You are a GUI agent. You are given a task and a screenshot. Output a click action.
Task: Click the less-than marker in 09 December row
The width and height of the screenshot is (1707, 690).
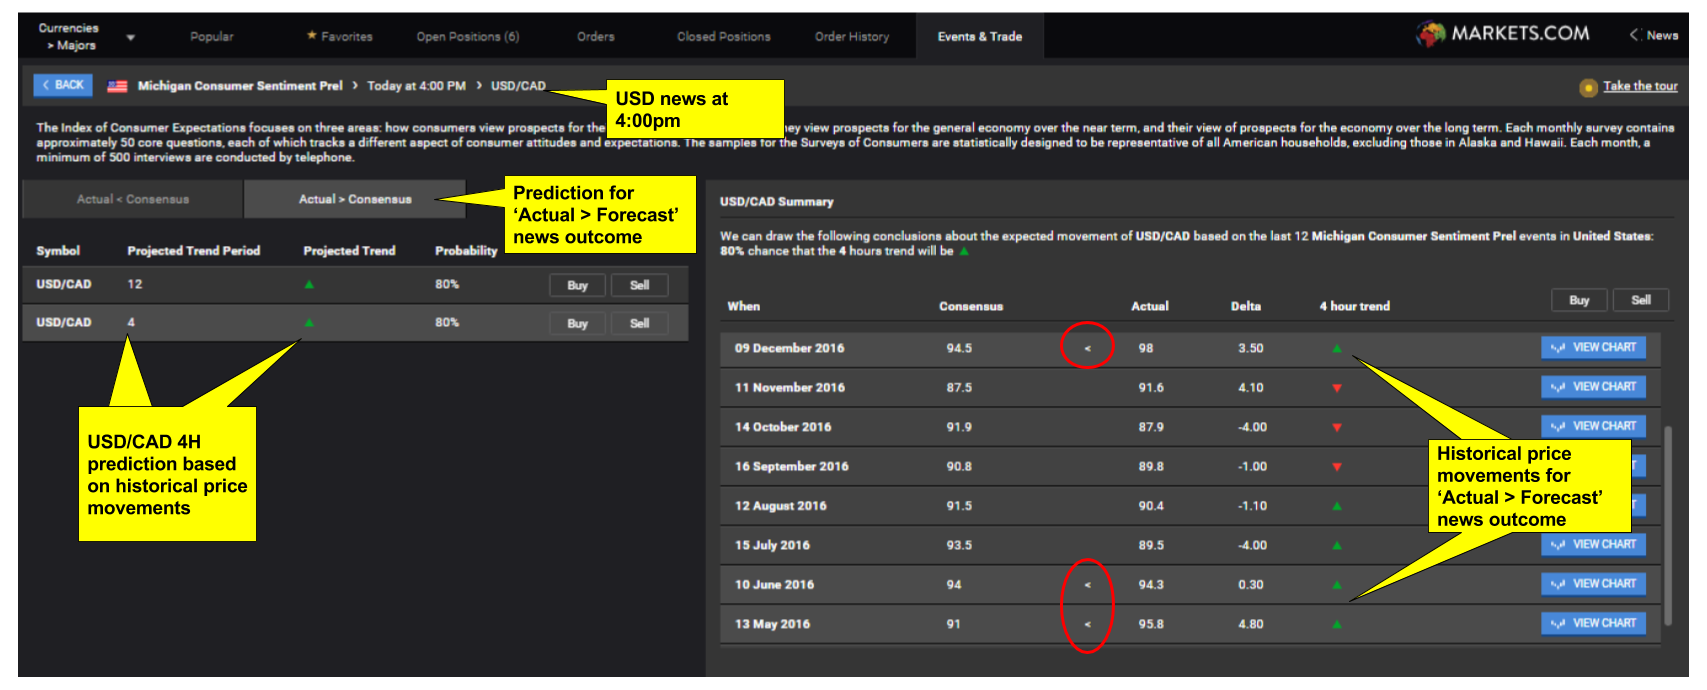click(x=1088, y=349)
